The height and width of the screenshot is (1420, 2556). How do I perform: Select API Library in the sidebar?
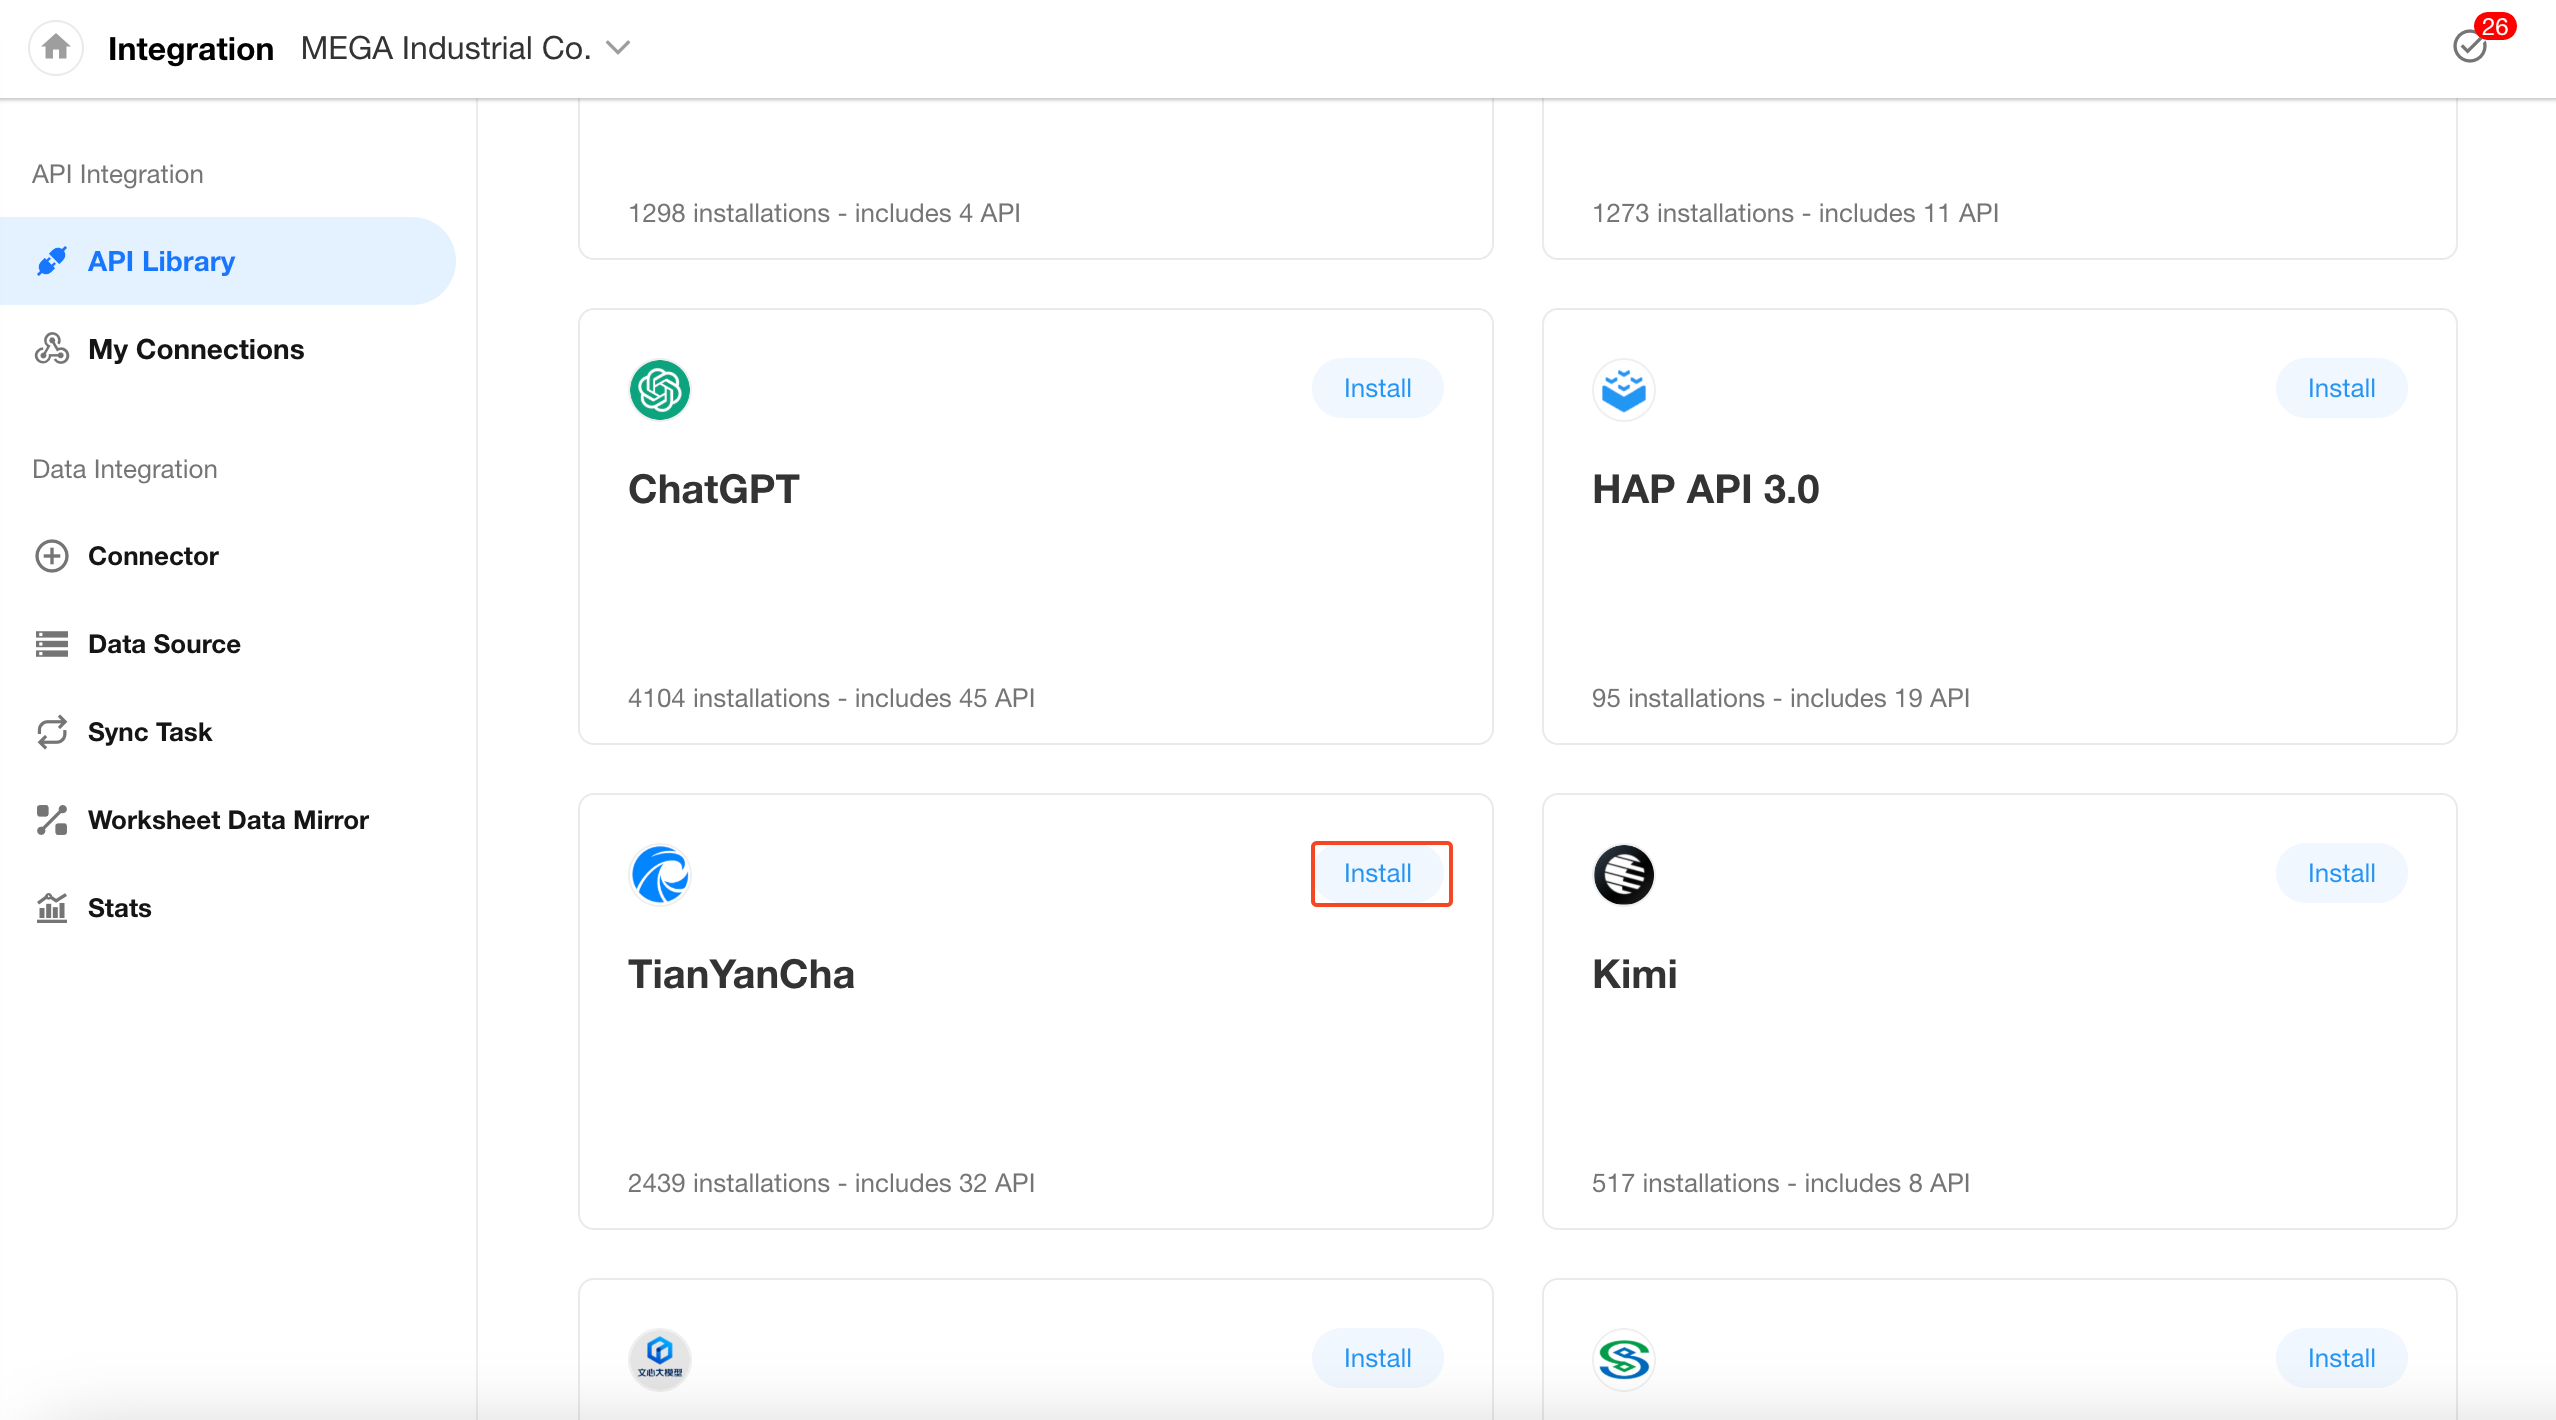tap(161, 261)
